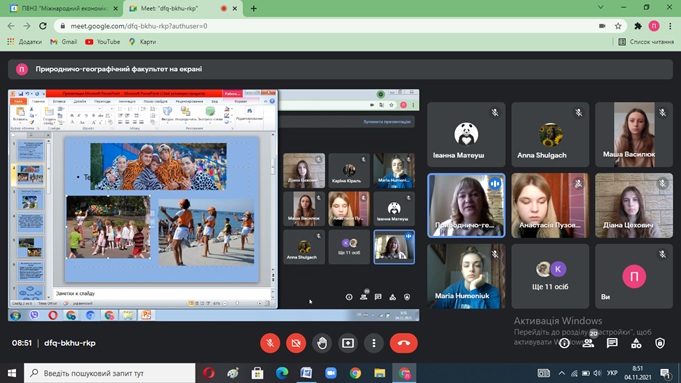Raise hand in the meeting
This screenshot has height=383, width=681.
click(x=322, y=343)
